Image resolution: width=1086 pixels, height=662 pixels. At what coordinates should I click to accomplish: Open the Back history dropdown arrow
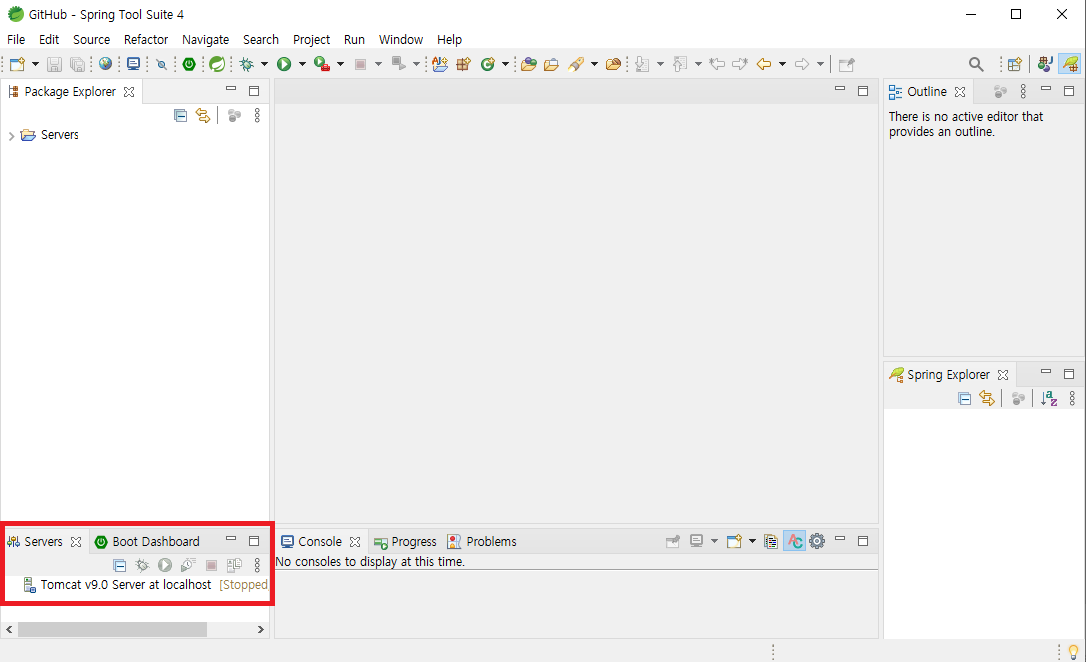coord(783,64)
